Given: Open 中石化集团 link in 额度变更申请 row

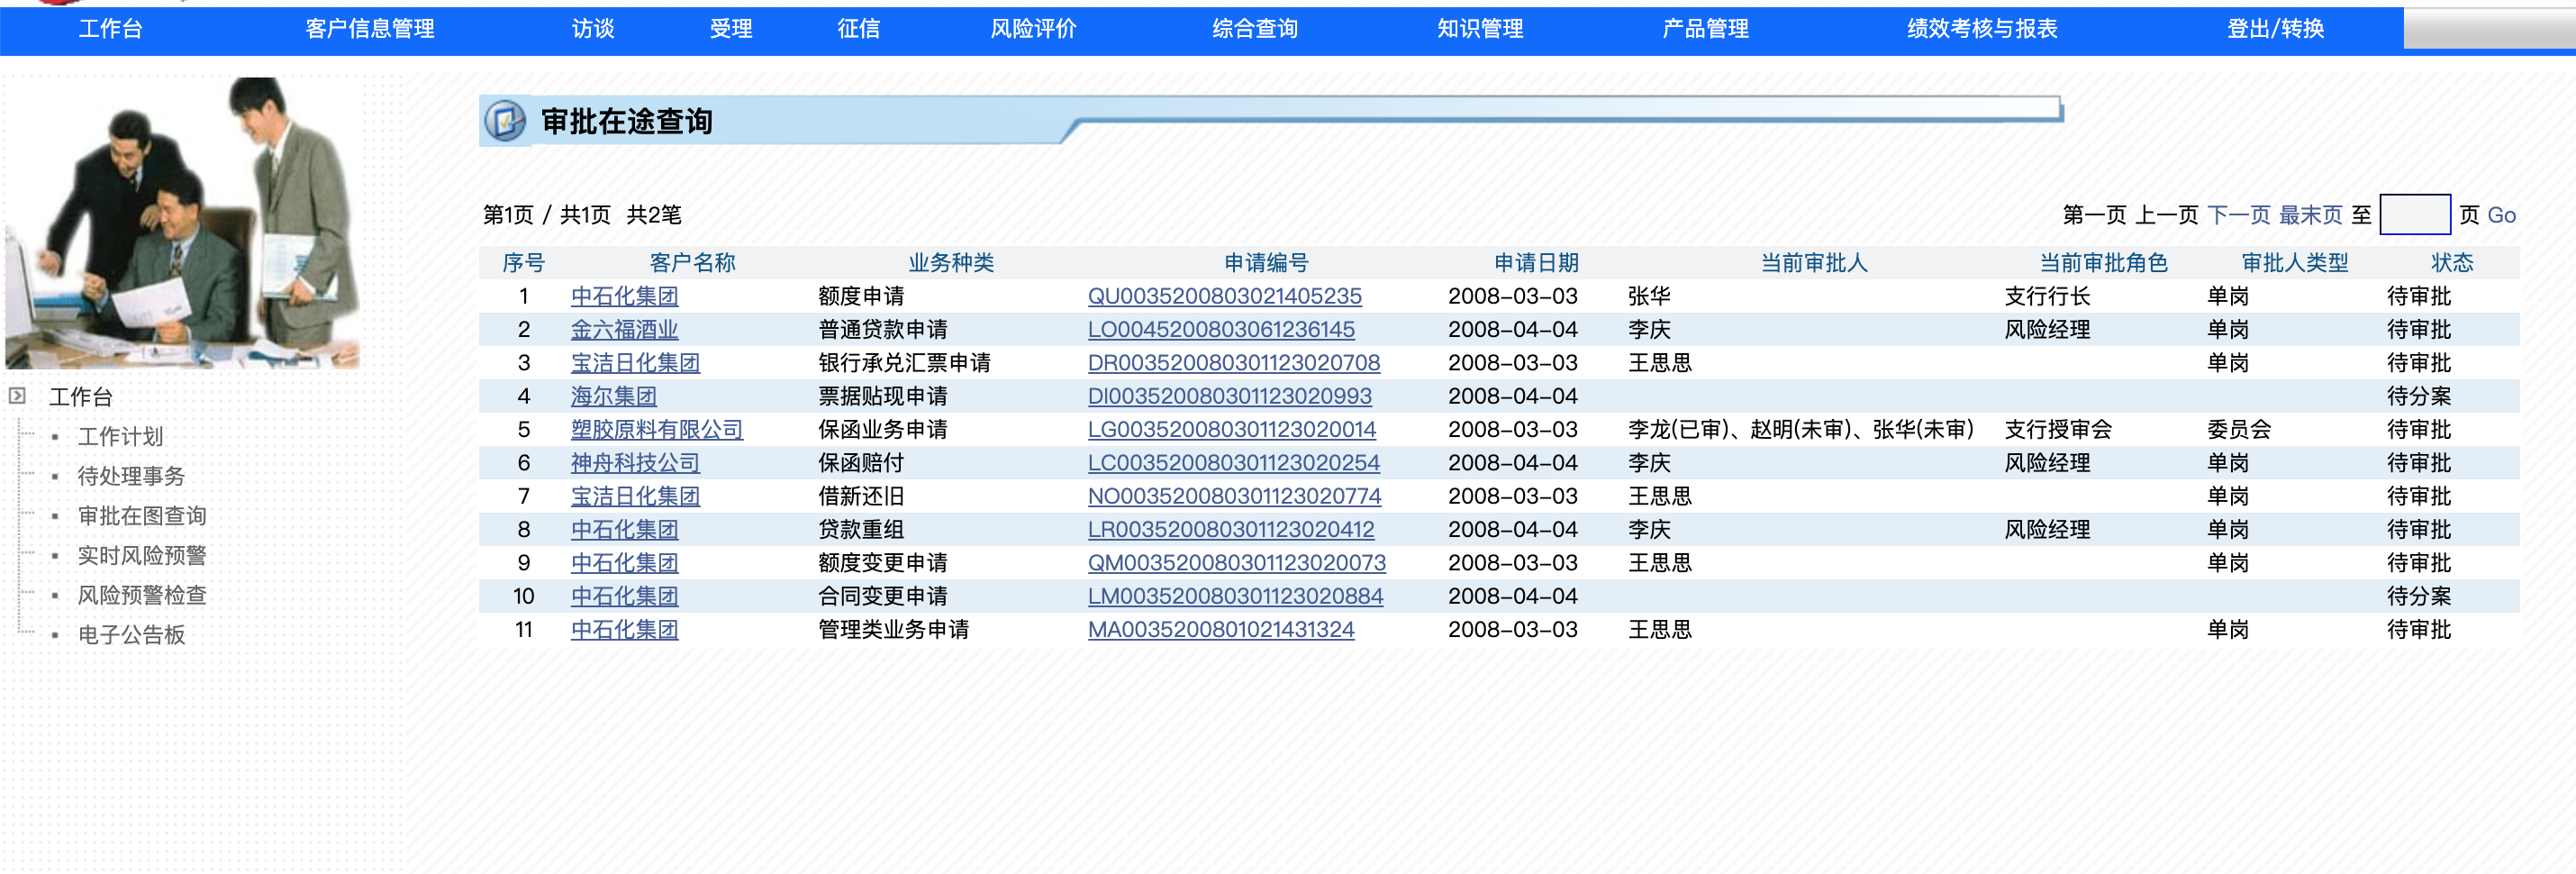Looking at the screenshot, I should (x=624, y=563).
